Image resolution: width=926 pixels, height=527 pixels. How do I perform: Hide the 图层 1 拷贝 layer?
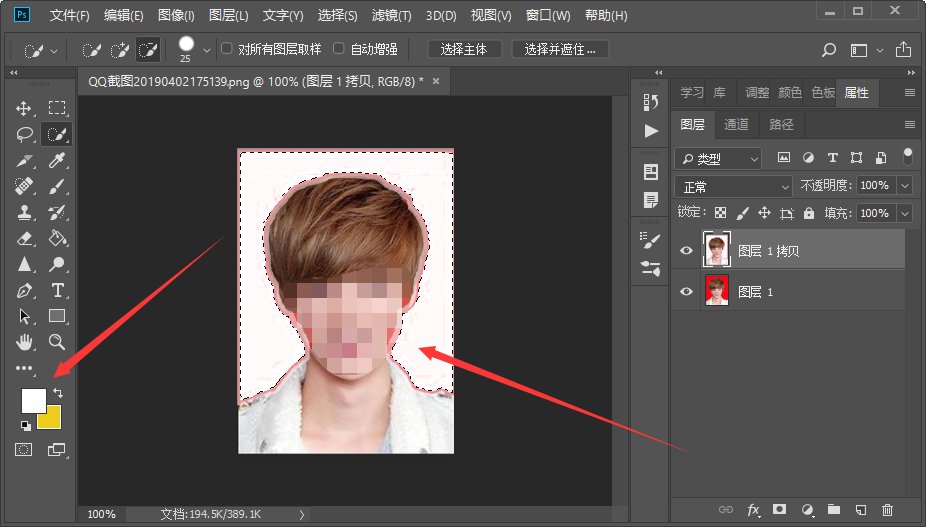click(x=686, y=251)
